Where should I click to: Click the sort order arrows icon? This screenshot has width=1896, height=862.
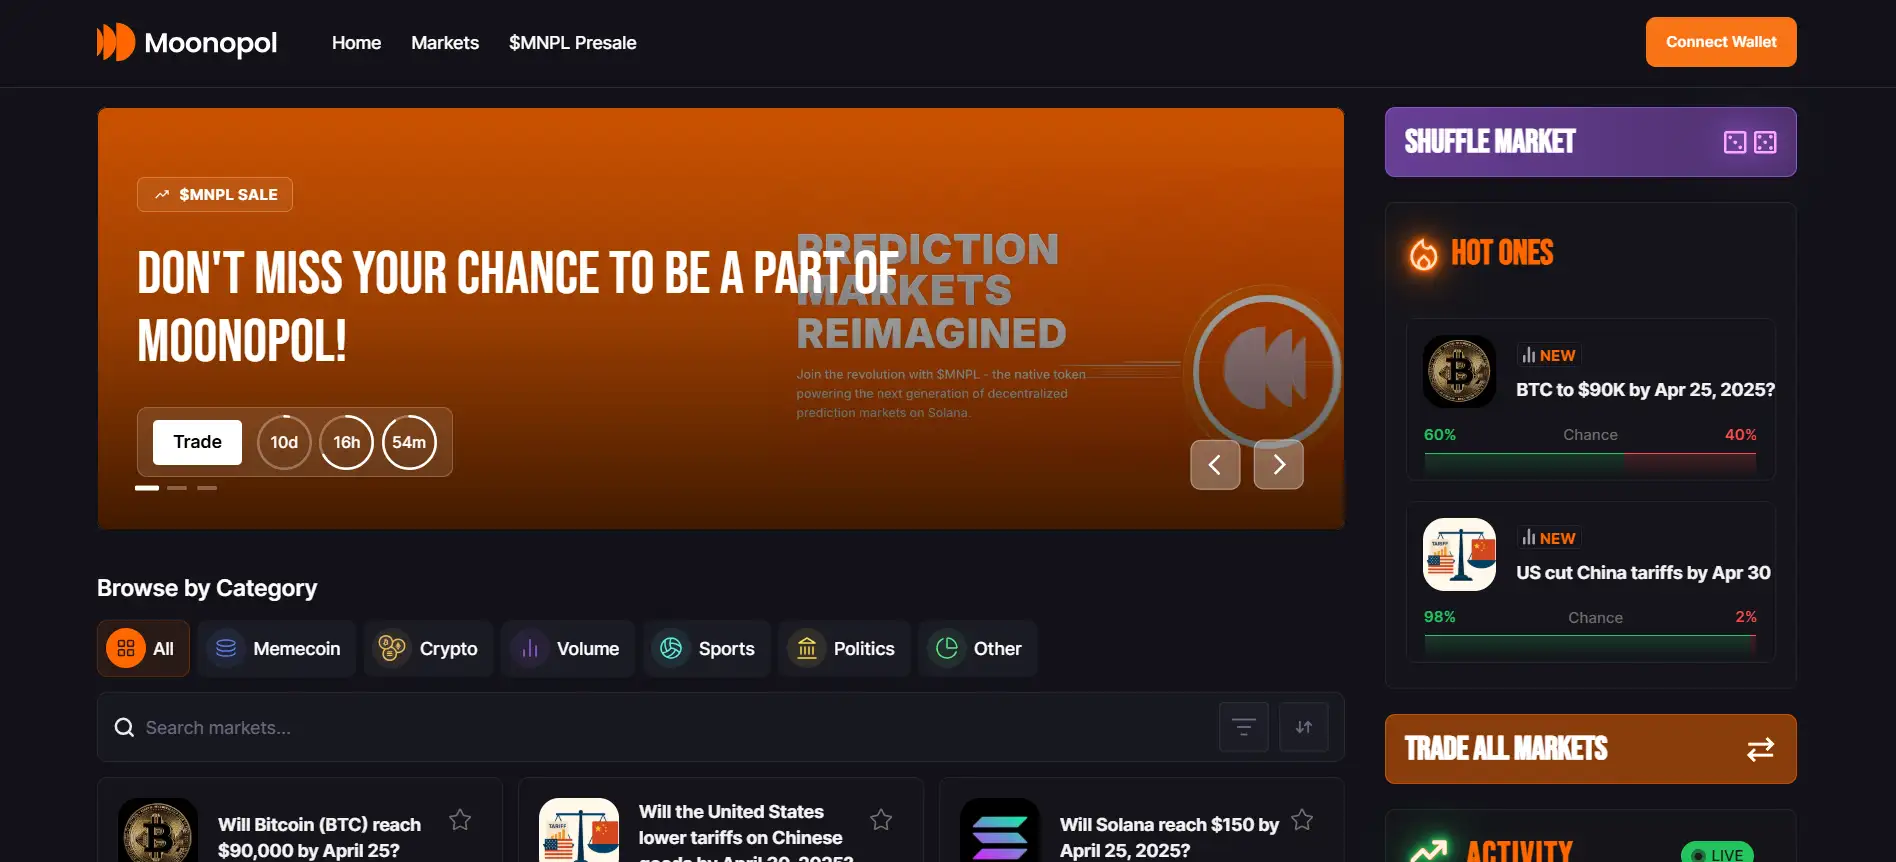click(x=1303, y=727)
